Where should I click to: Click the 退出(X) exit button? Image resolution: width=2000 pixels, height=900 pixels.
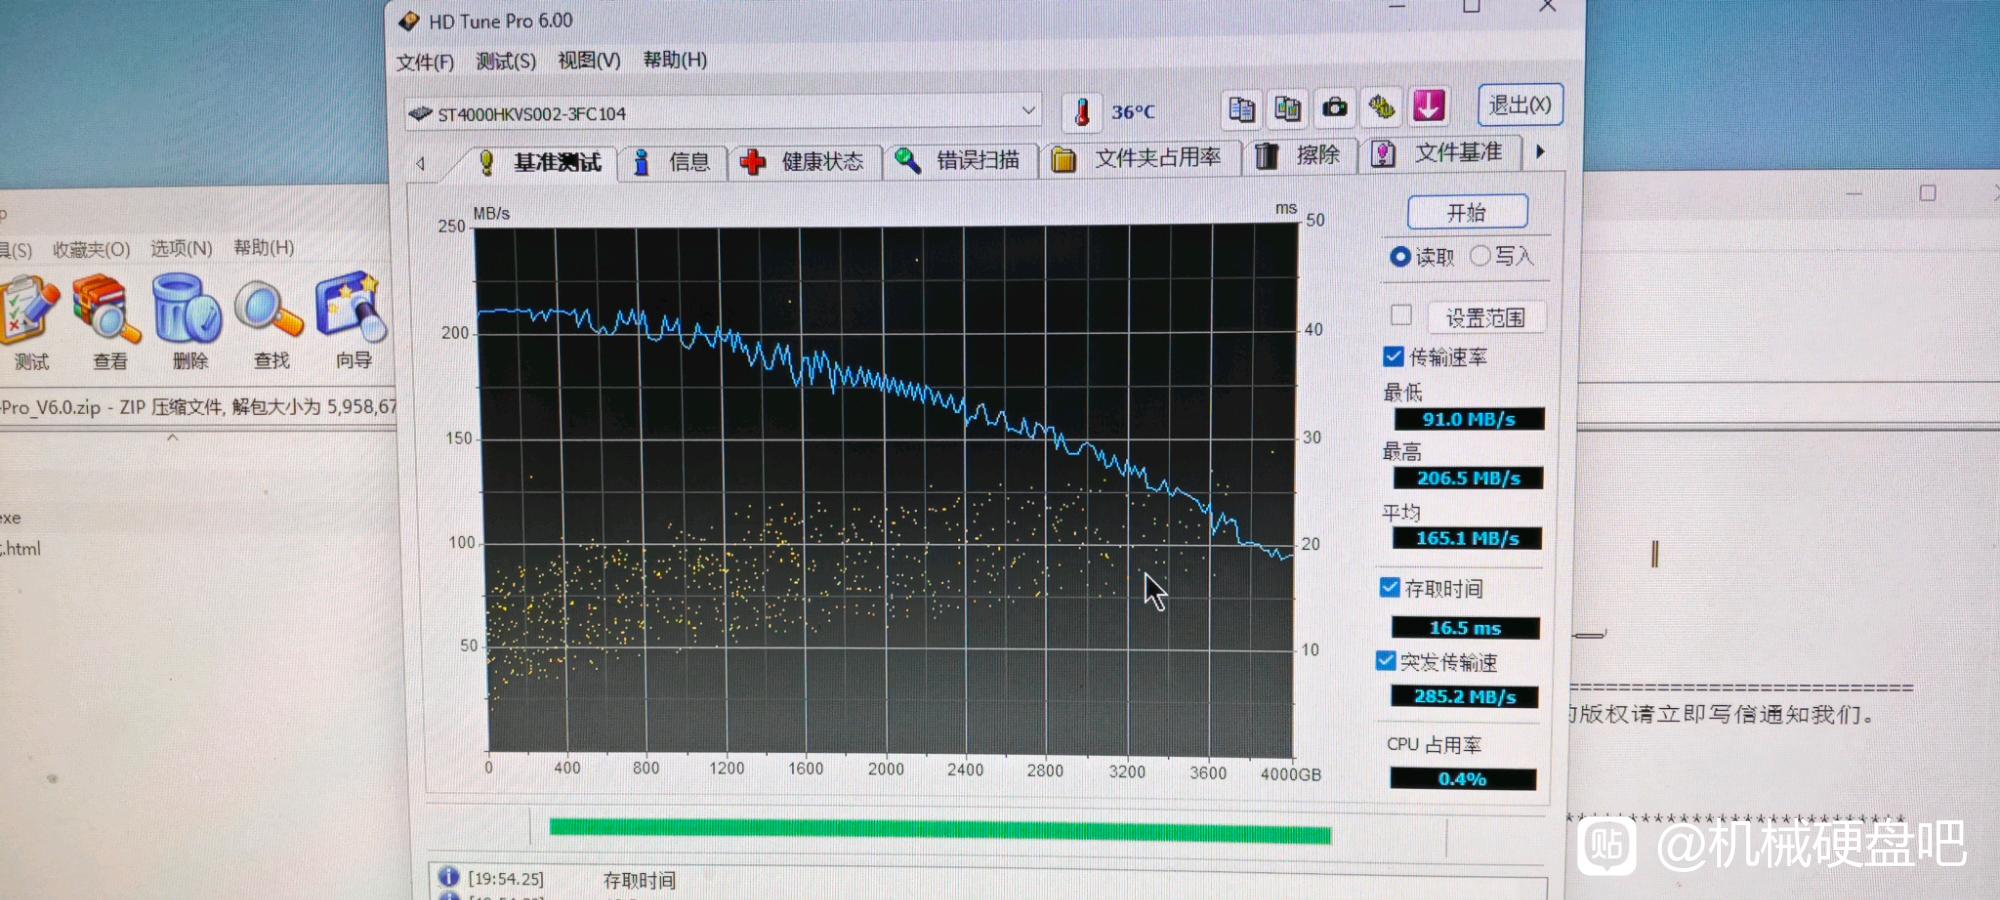point(1520,104)
